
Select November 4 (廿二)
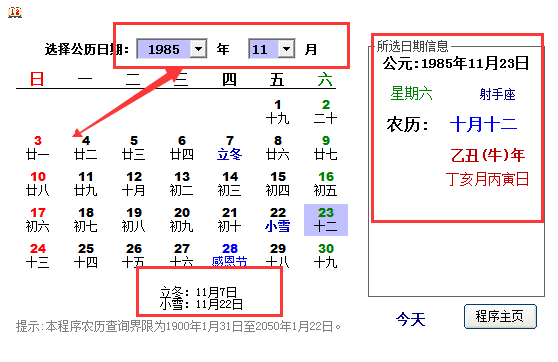click(85, 148)
